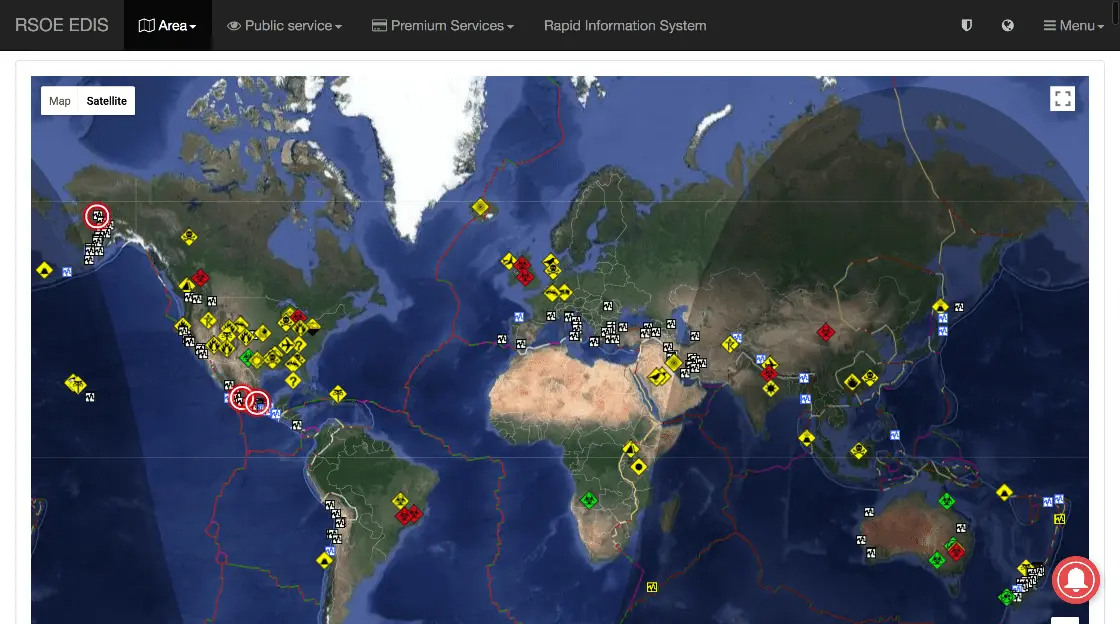
Task: Click the green biohazard marker in northern Australia
Action: [946, 500]
